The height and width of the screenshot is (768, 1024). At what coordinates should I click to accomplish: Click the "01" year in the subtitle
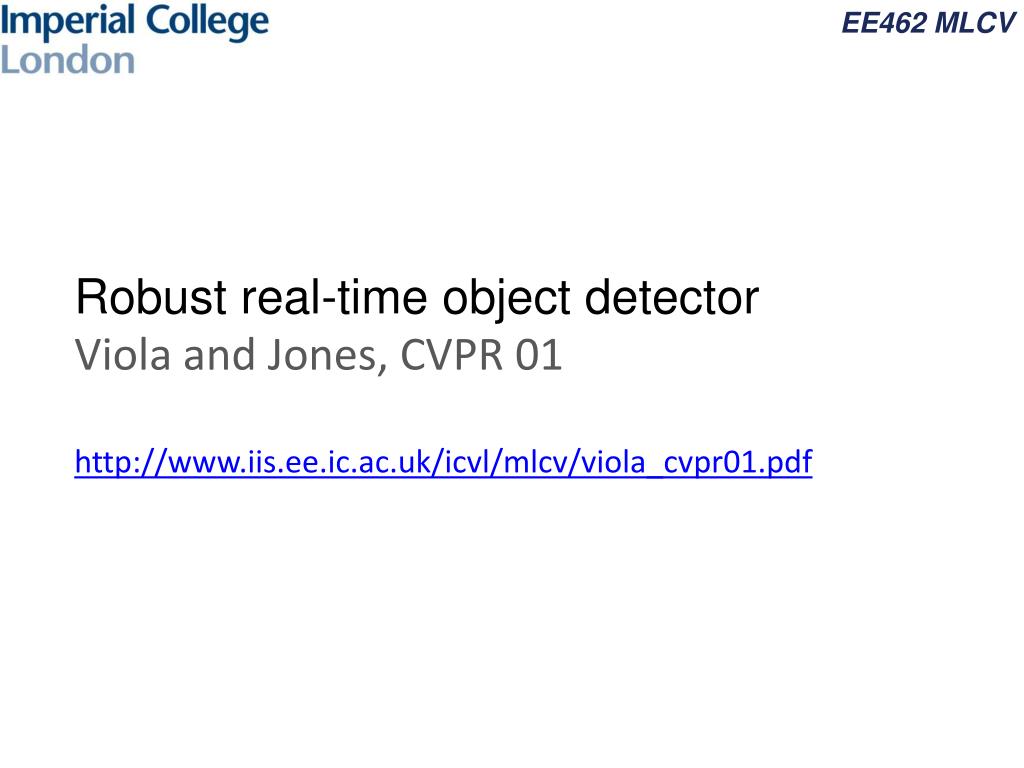point(539,355)
